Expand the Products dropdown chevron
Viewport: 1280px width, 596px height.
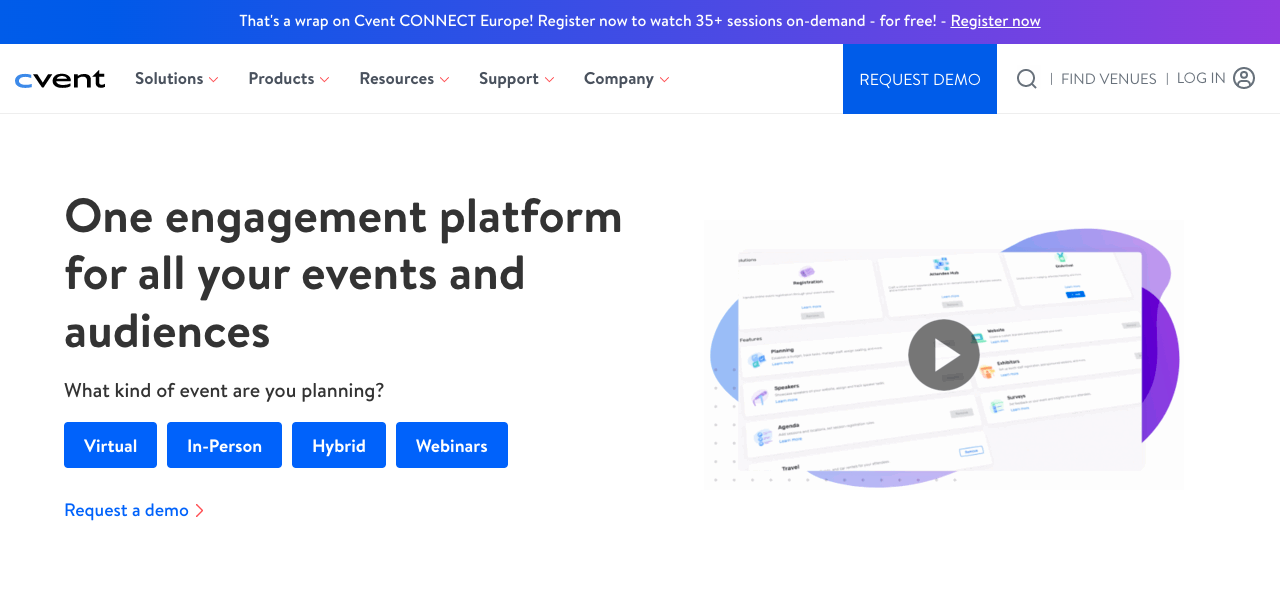tap(324, 80)
